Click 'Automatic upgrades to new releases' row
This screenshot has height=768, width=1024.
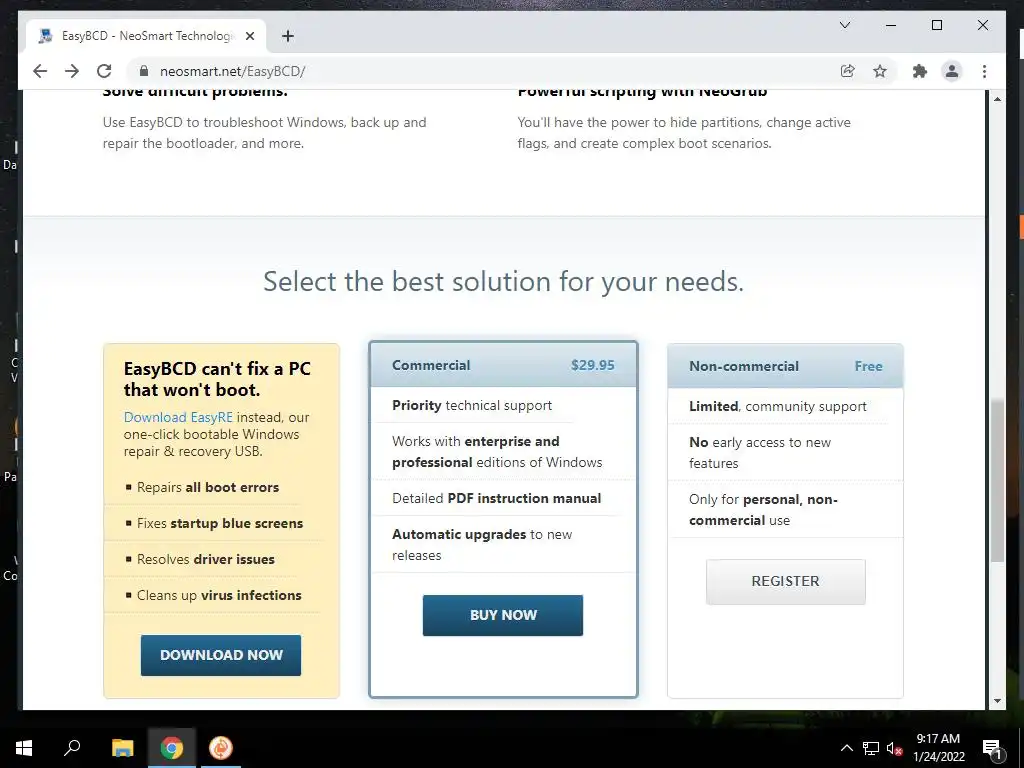[482, 545]
